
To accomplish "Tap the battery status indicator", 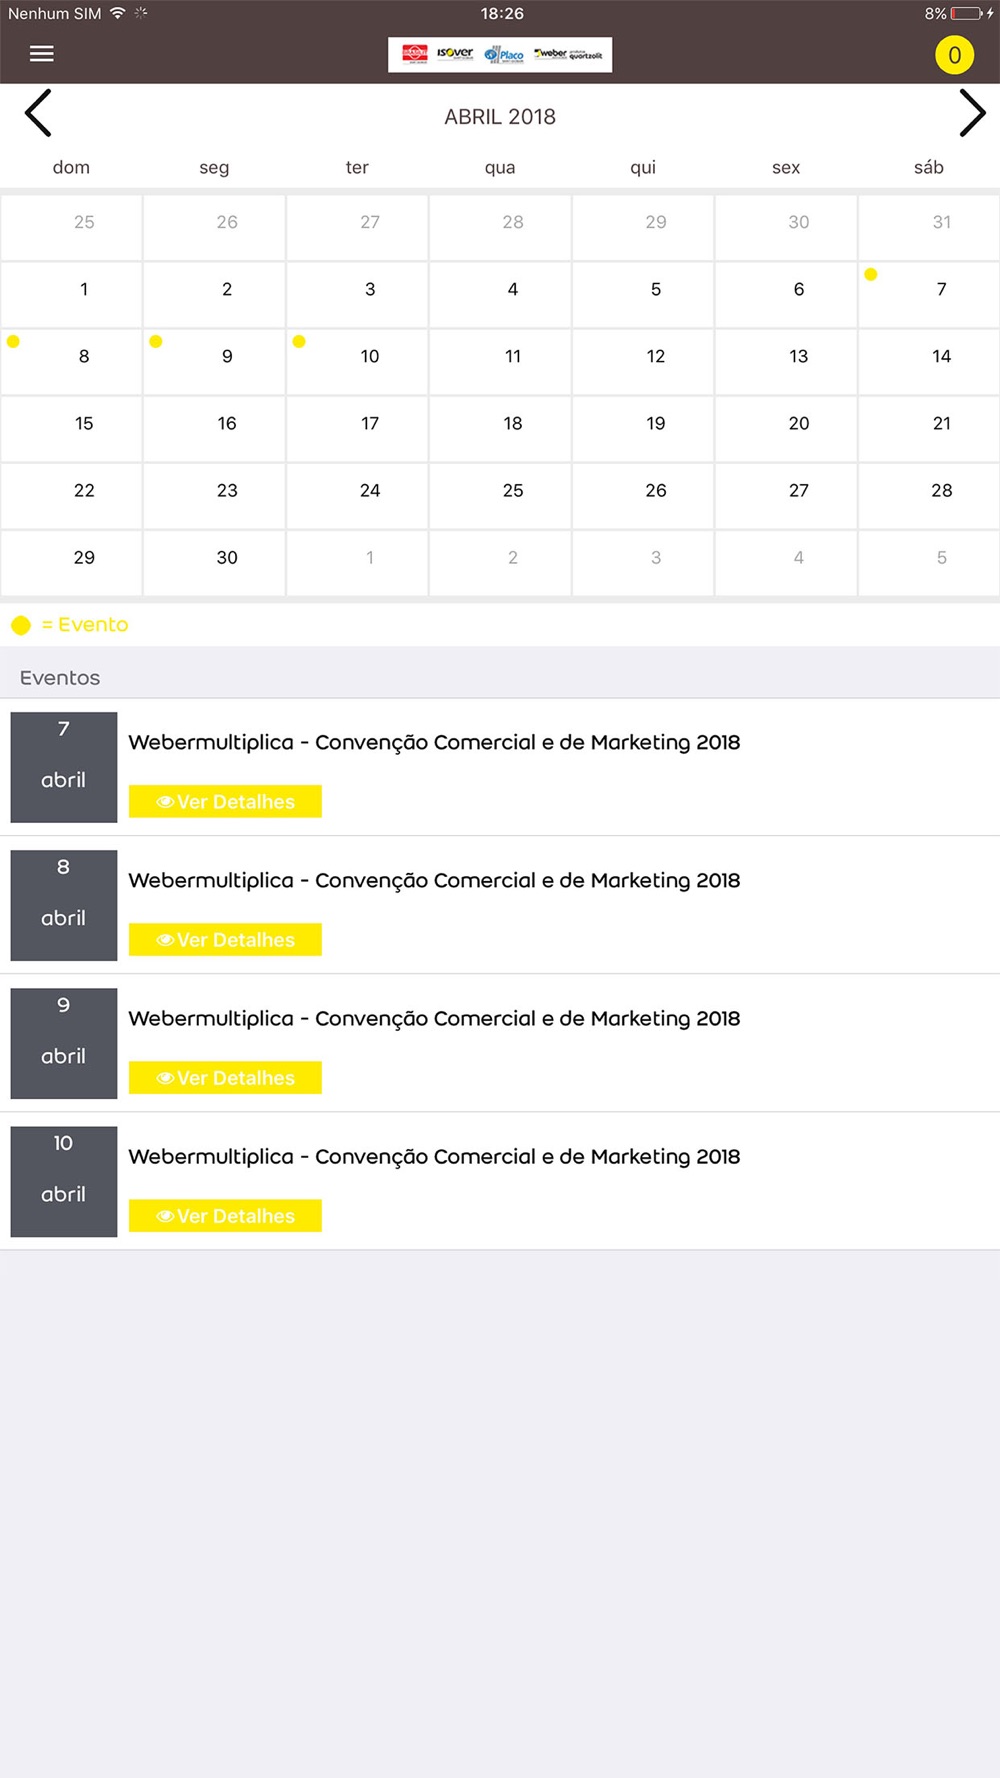I will [966, 13].
